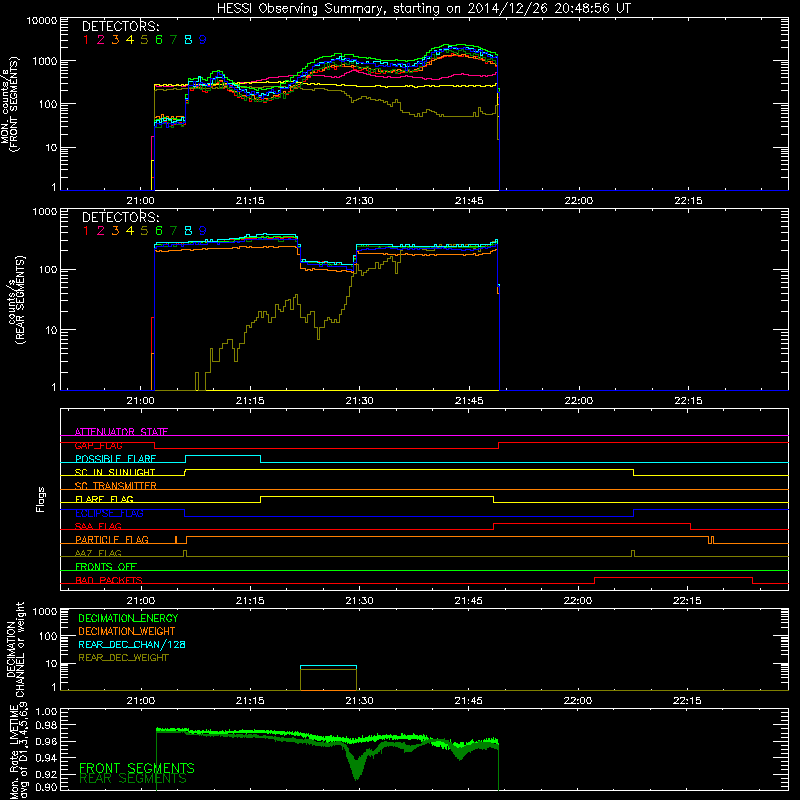Click the FRONT SEGMENTS livetime legend label

(x=137, y=768)
